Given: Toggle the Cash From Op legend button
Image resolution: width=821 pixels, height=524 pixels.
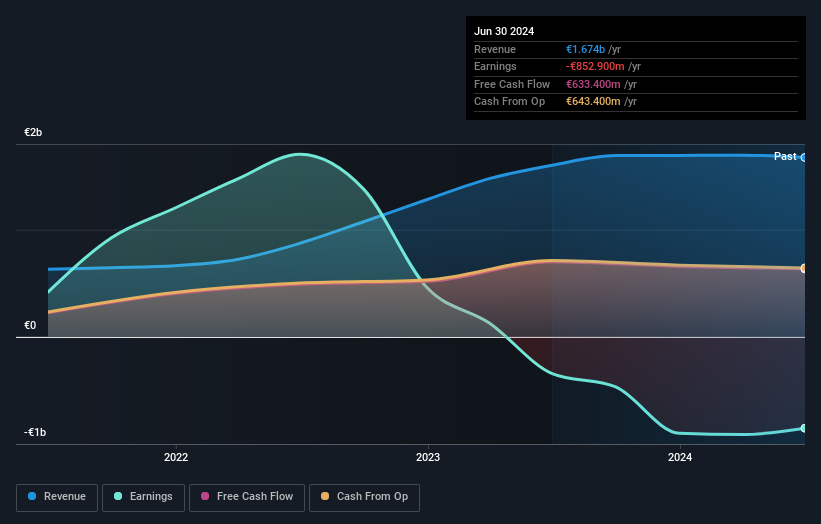Looking at the screenshot, I should click(x=364, y=497).
